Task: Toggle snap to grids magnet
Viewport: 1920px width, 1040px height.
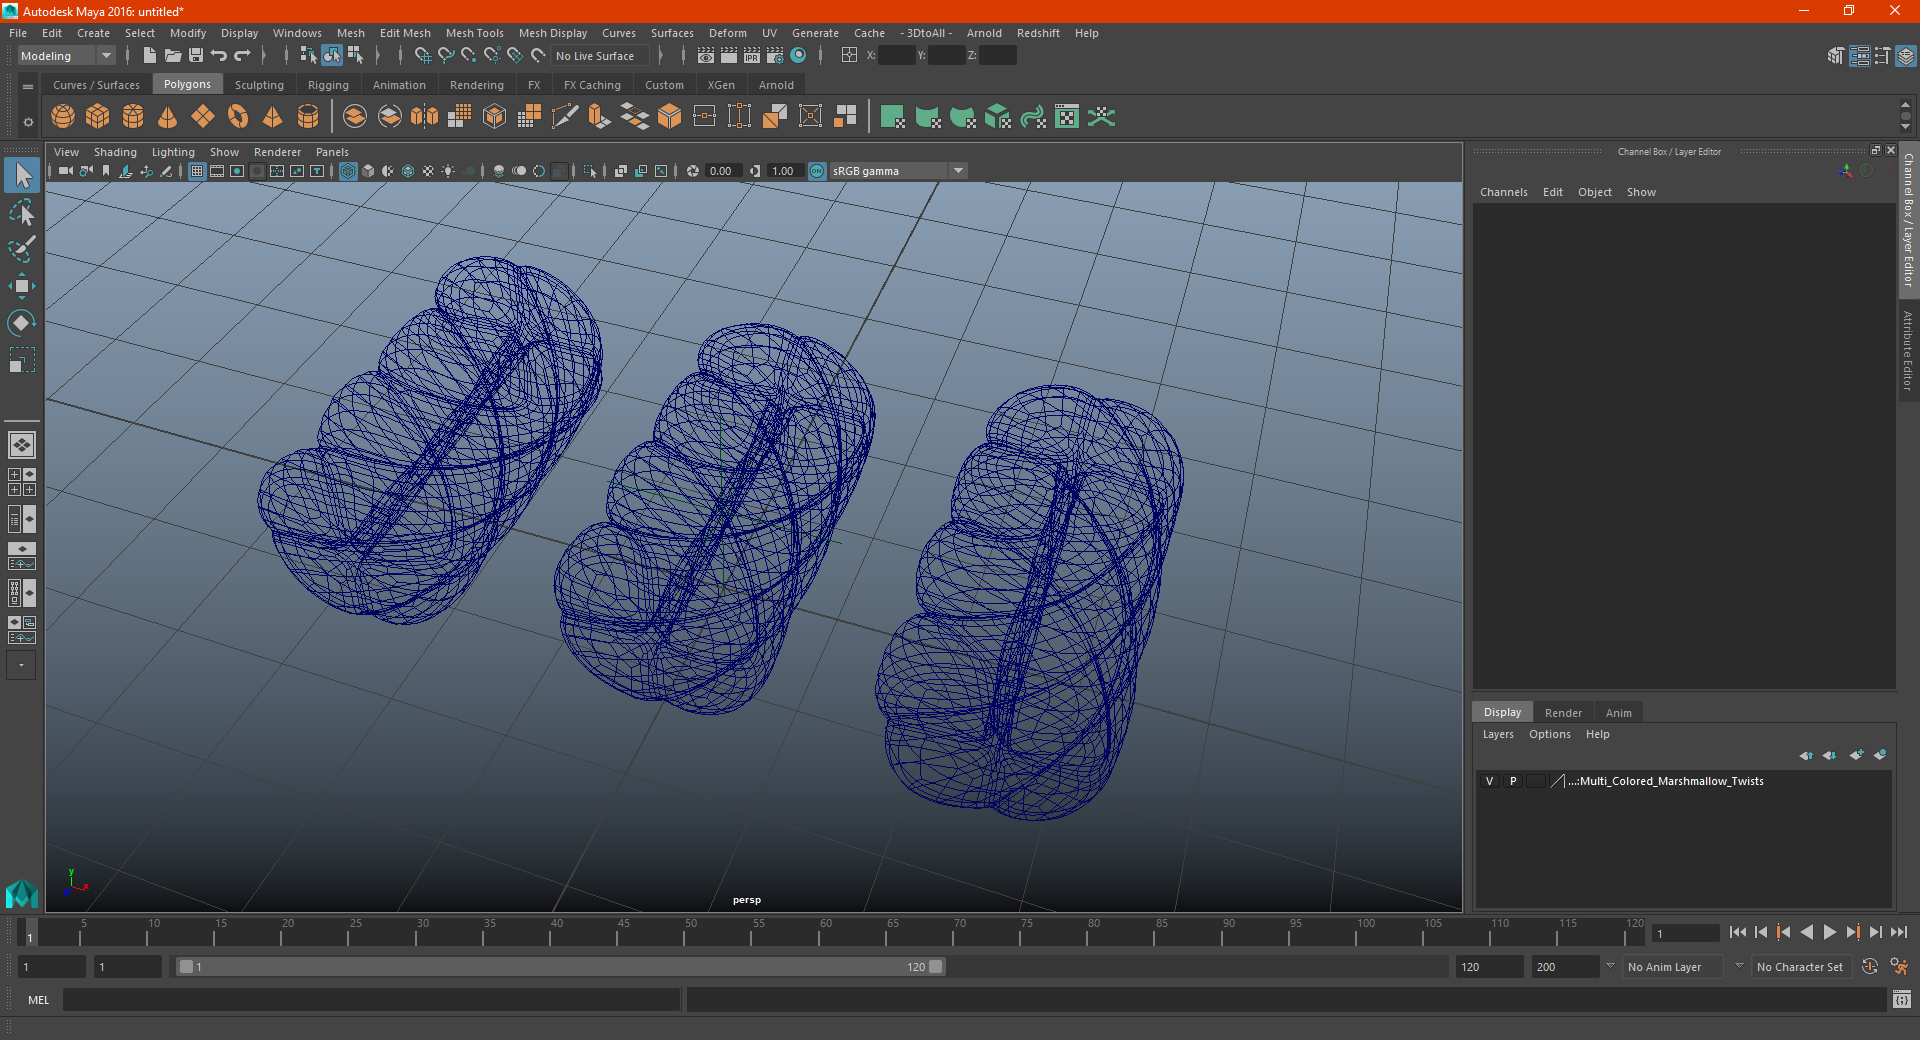Action: pyautogui.click(x=422, y=56)
